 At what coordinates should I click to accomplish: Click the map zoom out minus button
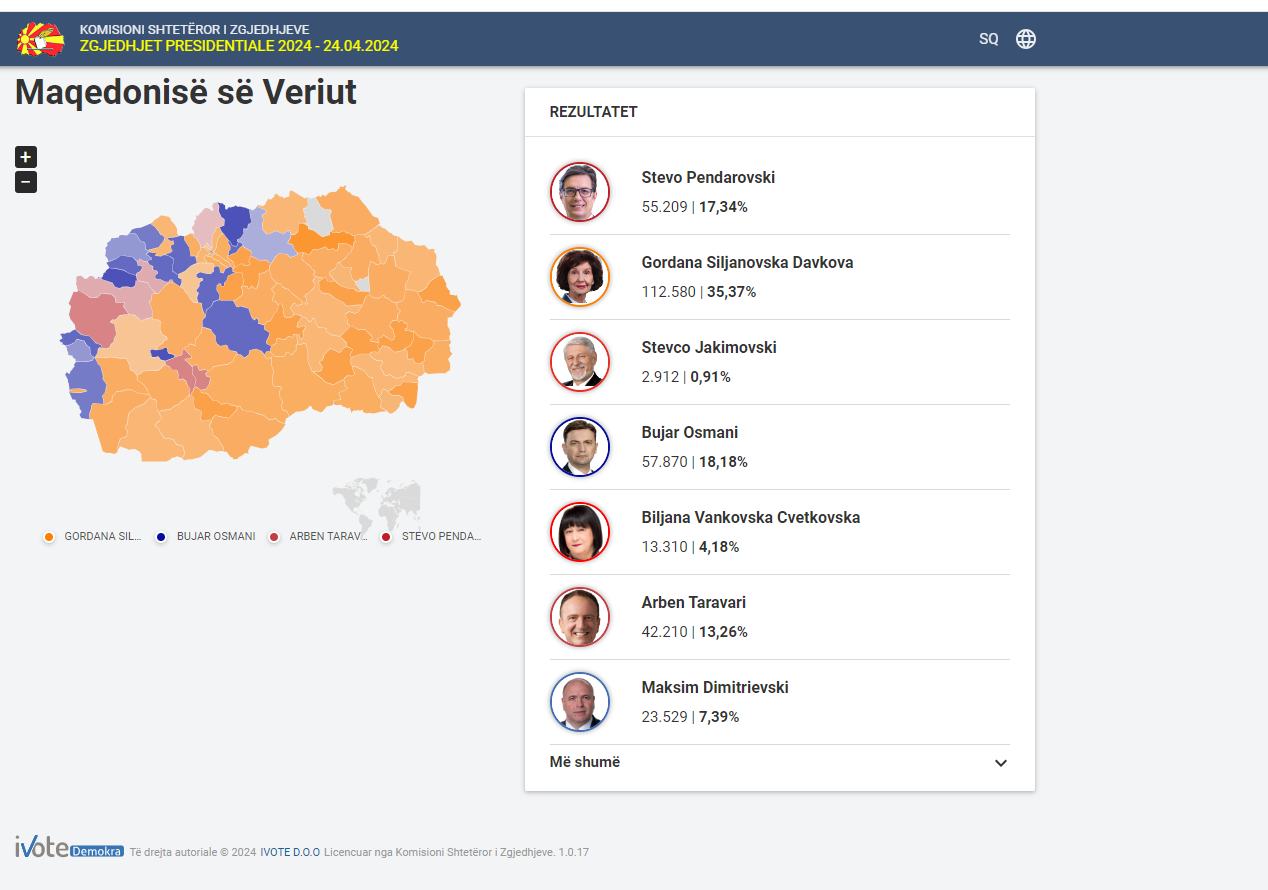coord(26,182)
